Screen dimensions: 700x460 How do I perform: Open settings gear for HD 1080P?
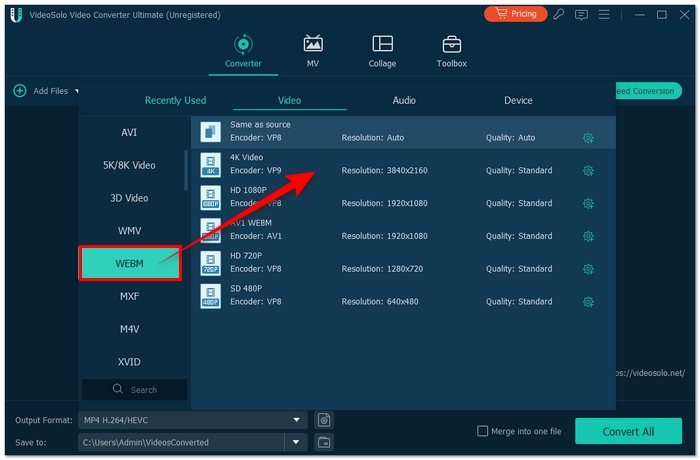click(x=588, y=204)
